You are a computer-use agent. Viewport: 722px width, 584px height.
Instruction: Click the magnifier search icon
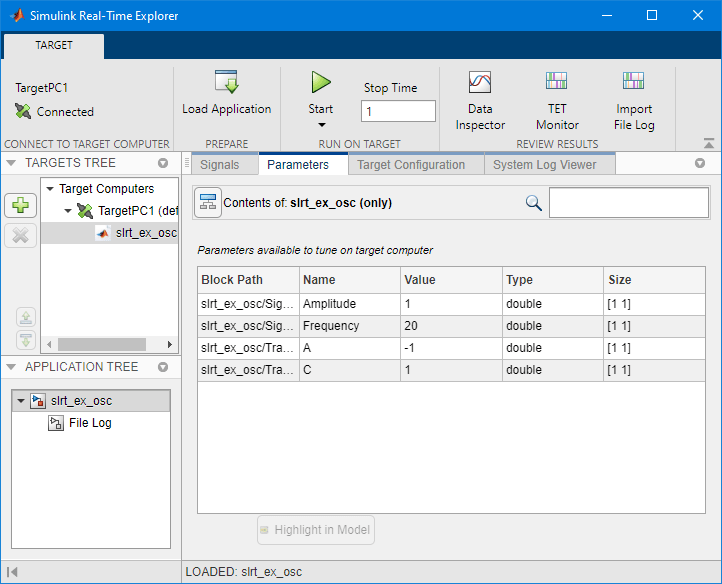coord(533,203)
